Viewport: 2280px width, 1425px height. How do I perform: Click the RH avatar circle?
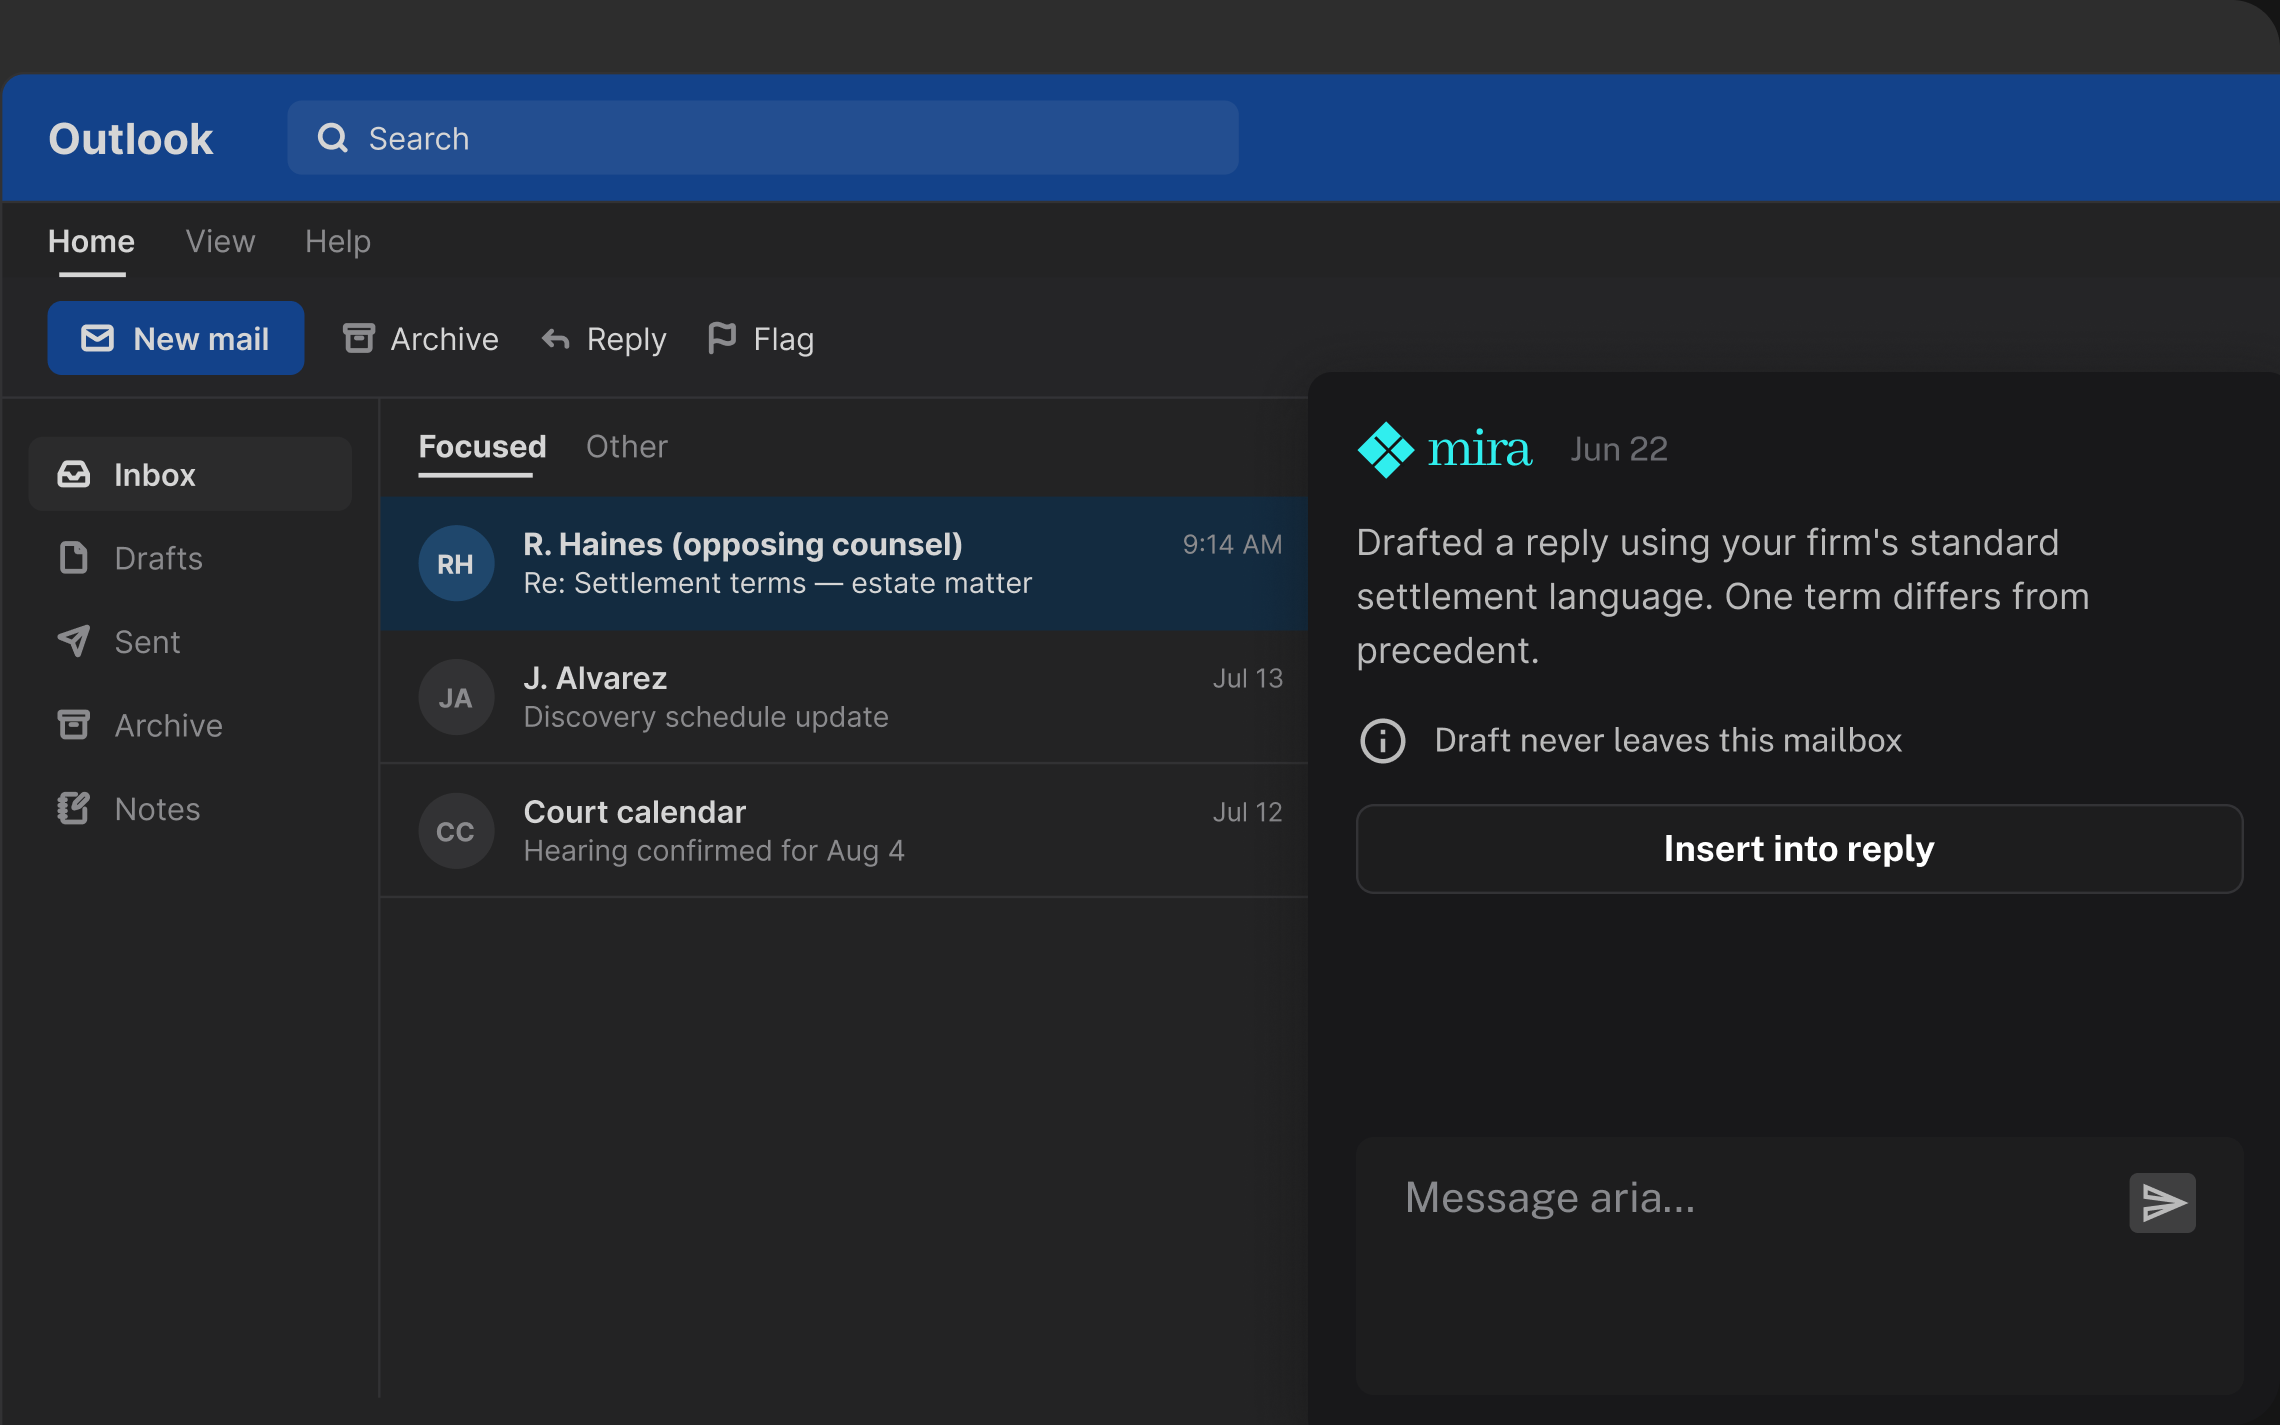tap(456, 564)
